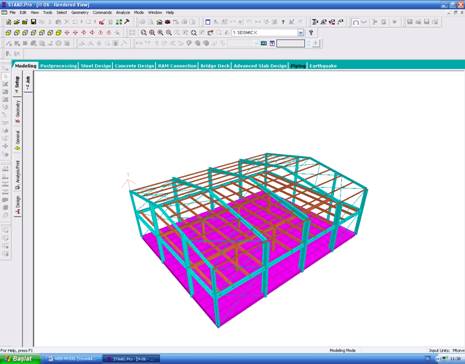Open a file with the folder icon
Image resolution: width=465 pixels, height=364 pixels.
(17, 22)
